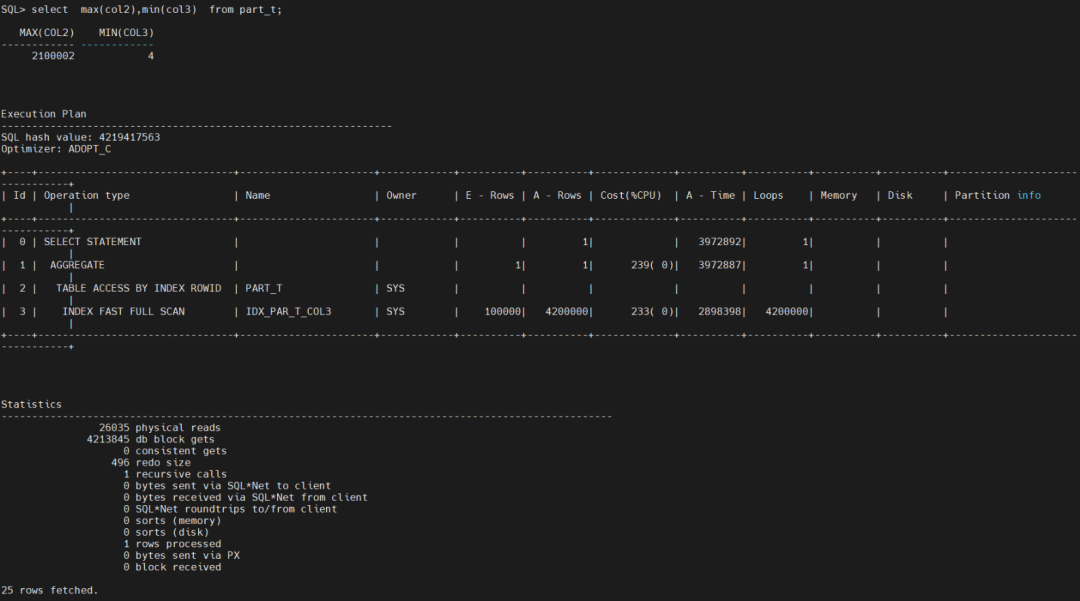Click the 'Disk' column header
The height and width of the screenshot is (601, 1080).
point(900,196)
